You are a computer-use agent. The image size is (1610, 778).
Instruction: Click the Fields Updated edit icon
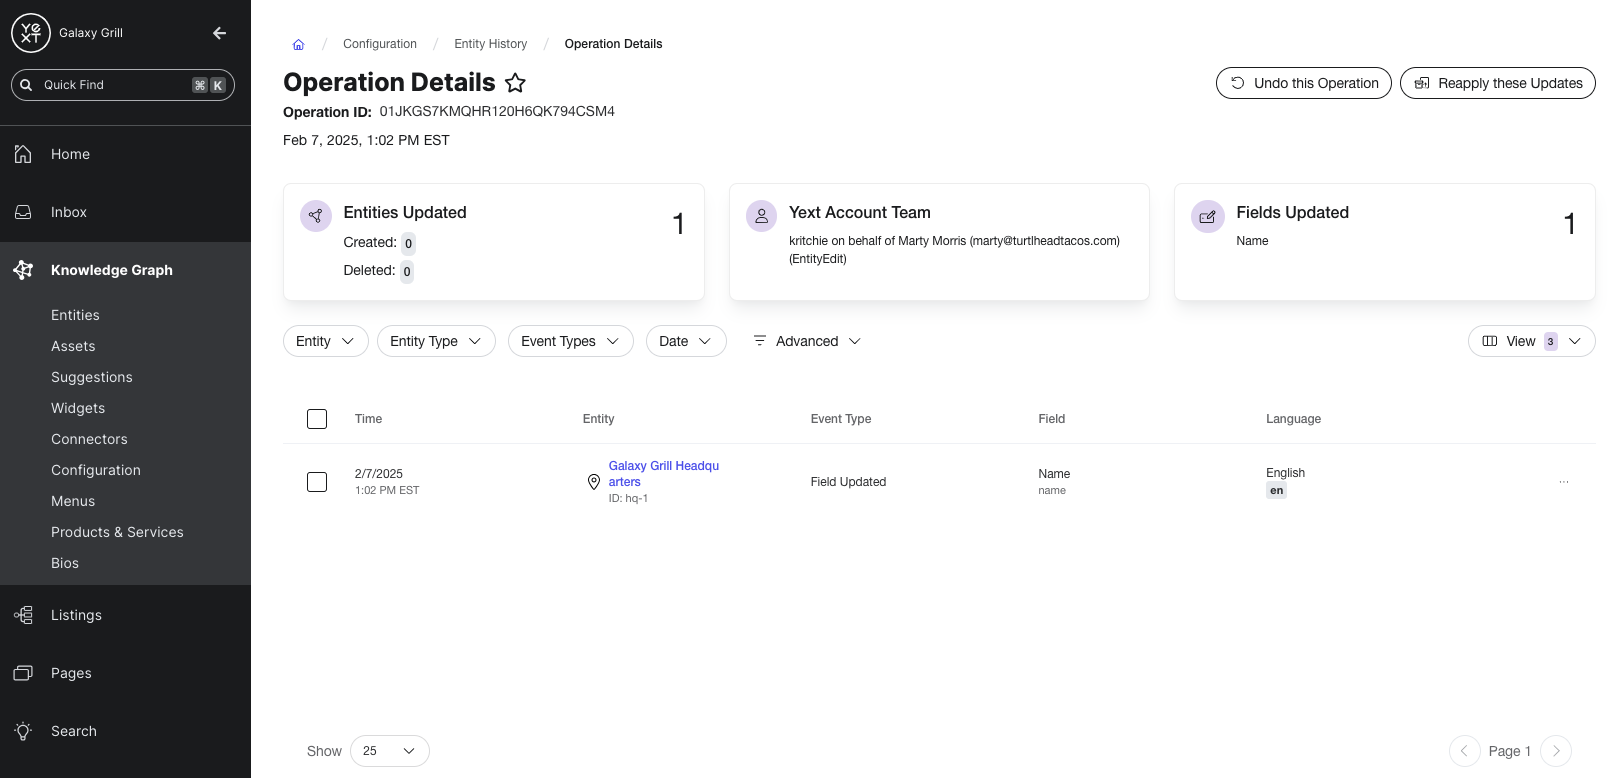[1207, 216]
